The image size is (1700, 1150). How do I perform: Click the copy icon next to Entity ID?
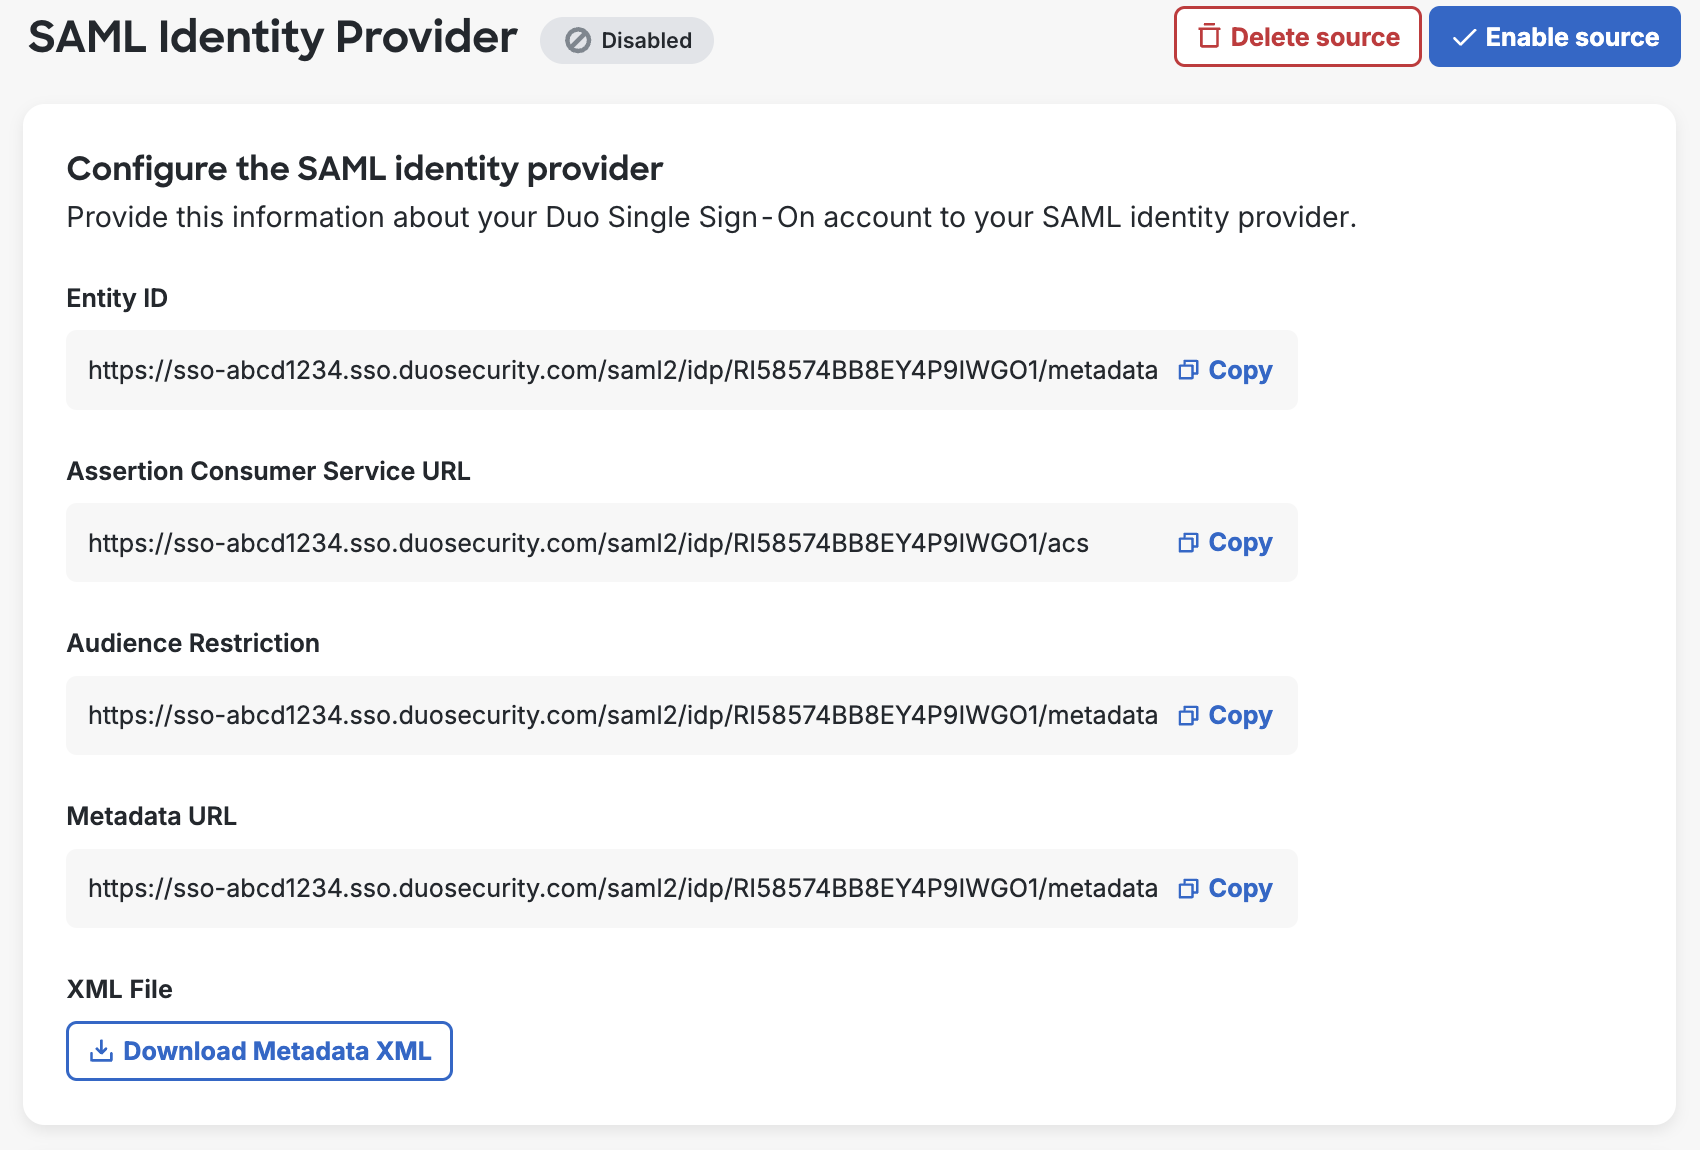1188,370
